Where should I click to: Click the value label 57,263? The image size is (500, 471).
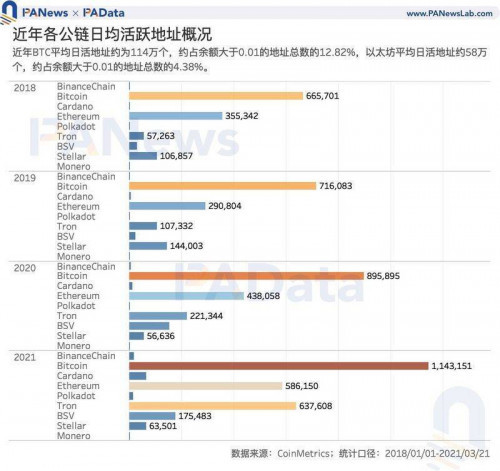pos(161,136)
